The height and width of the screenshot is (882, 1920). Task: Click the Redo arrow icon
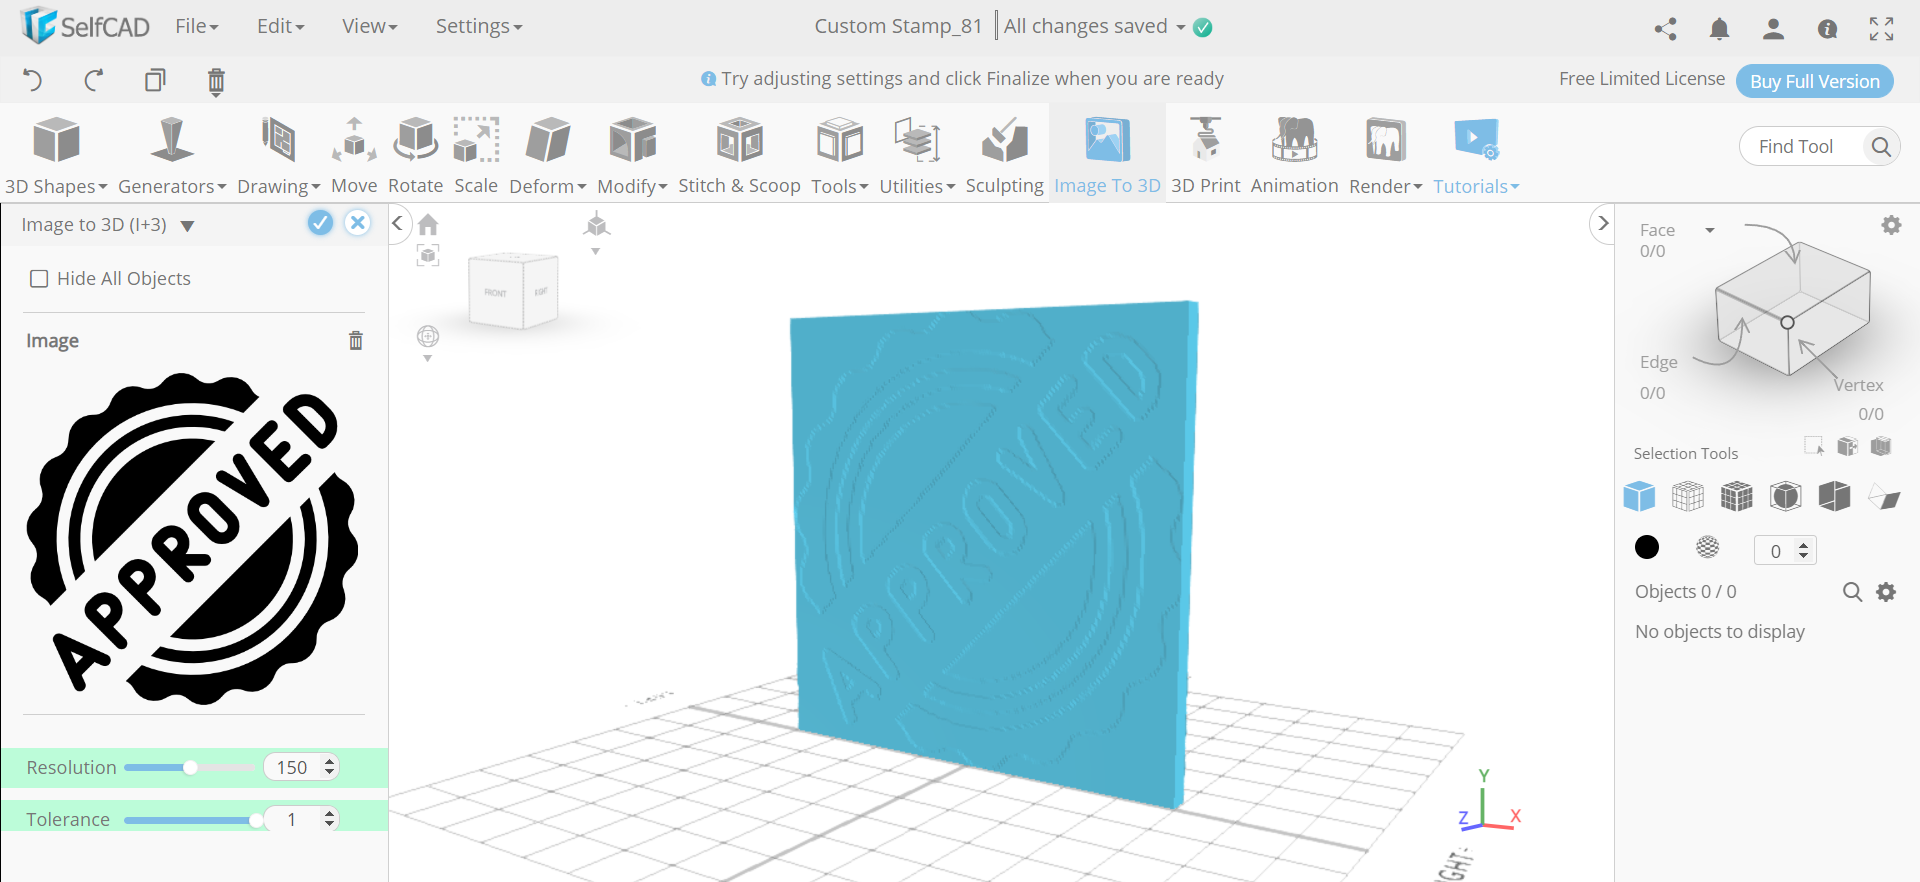click(x=94, y=80)
